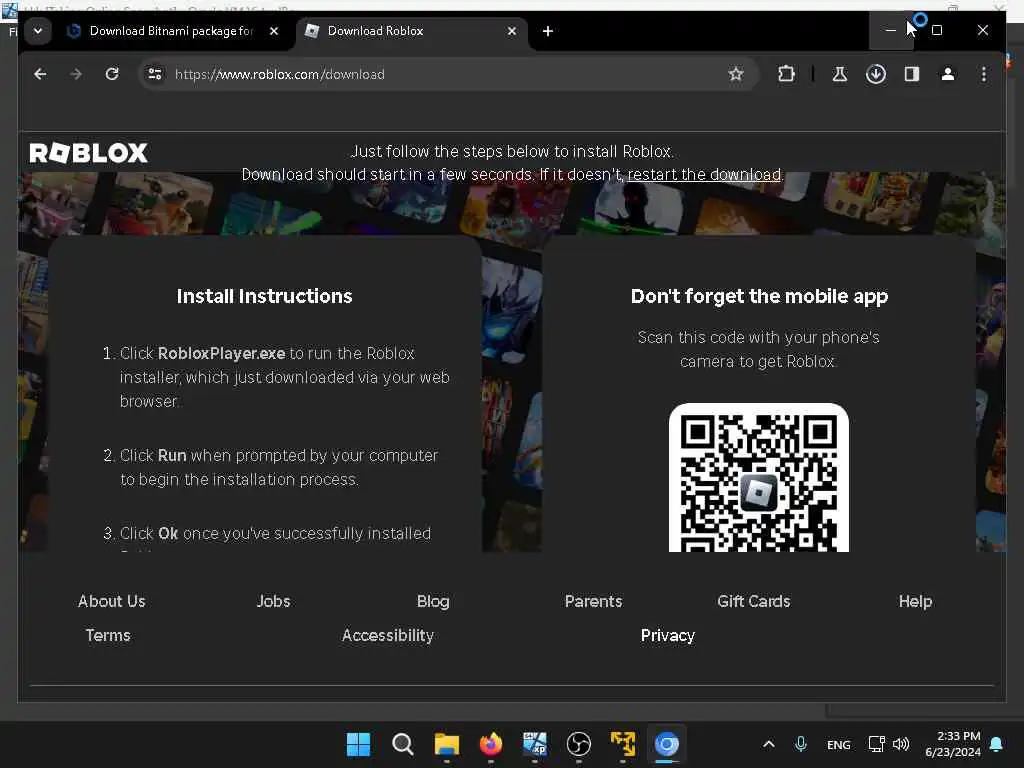Click the Install Instructions heading
1024x768 pixels.
point(264,296)
